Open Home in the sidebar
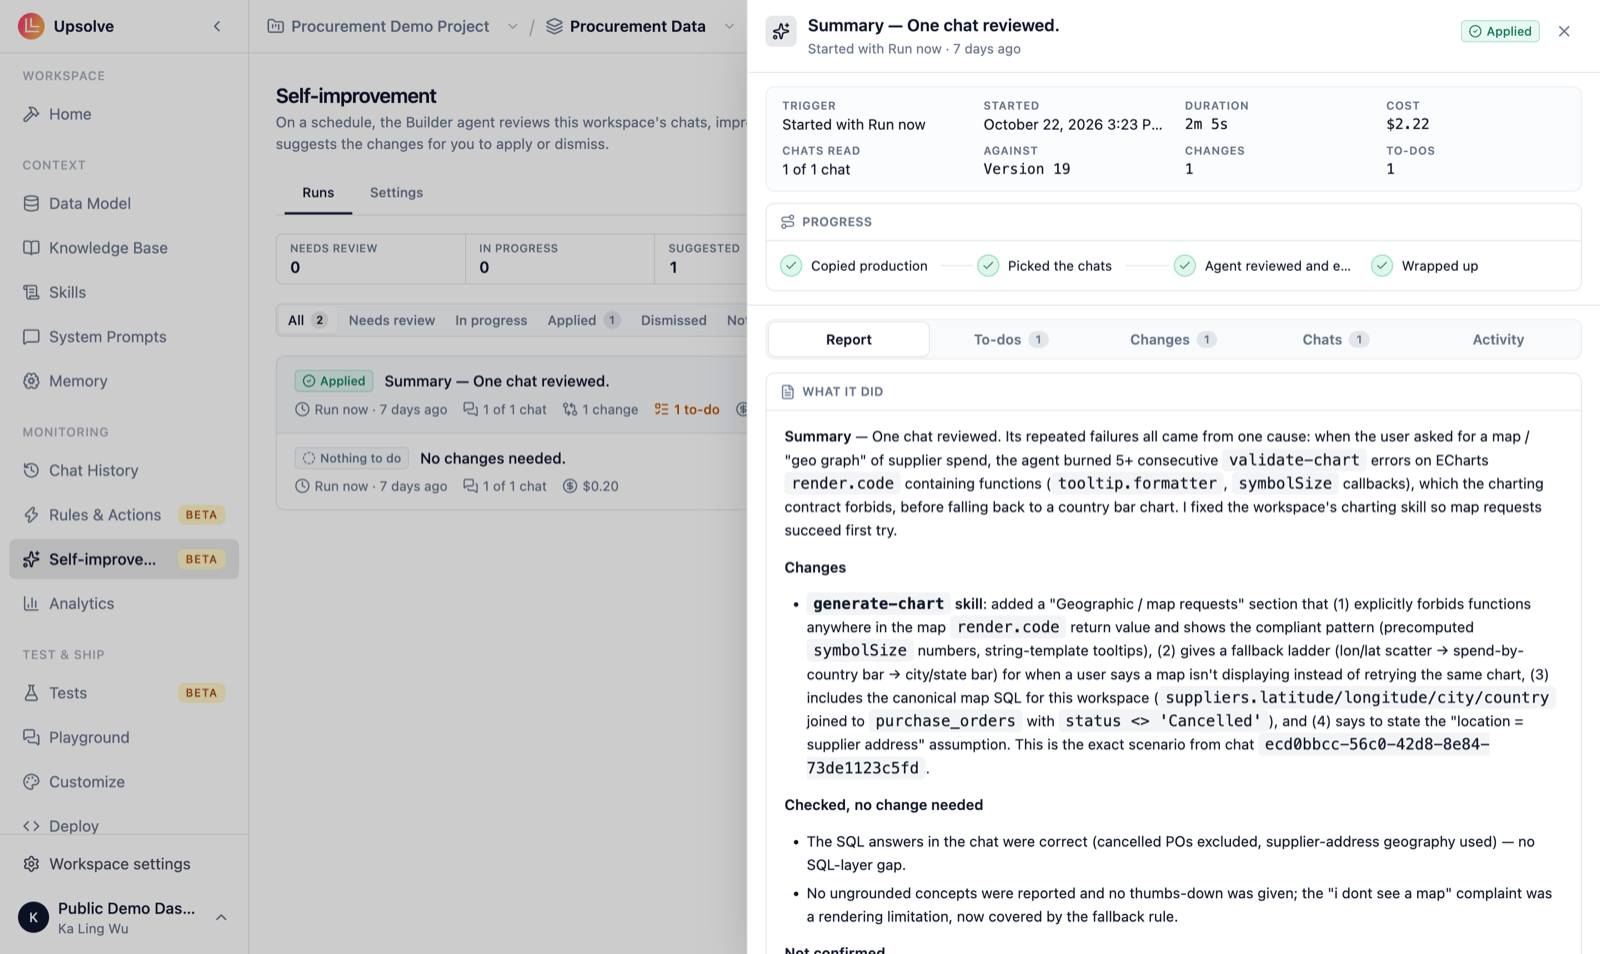 124,114
